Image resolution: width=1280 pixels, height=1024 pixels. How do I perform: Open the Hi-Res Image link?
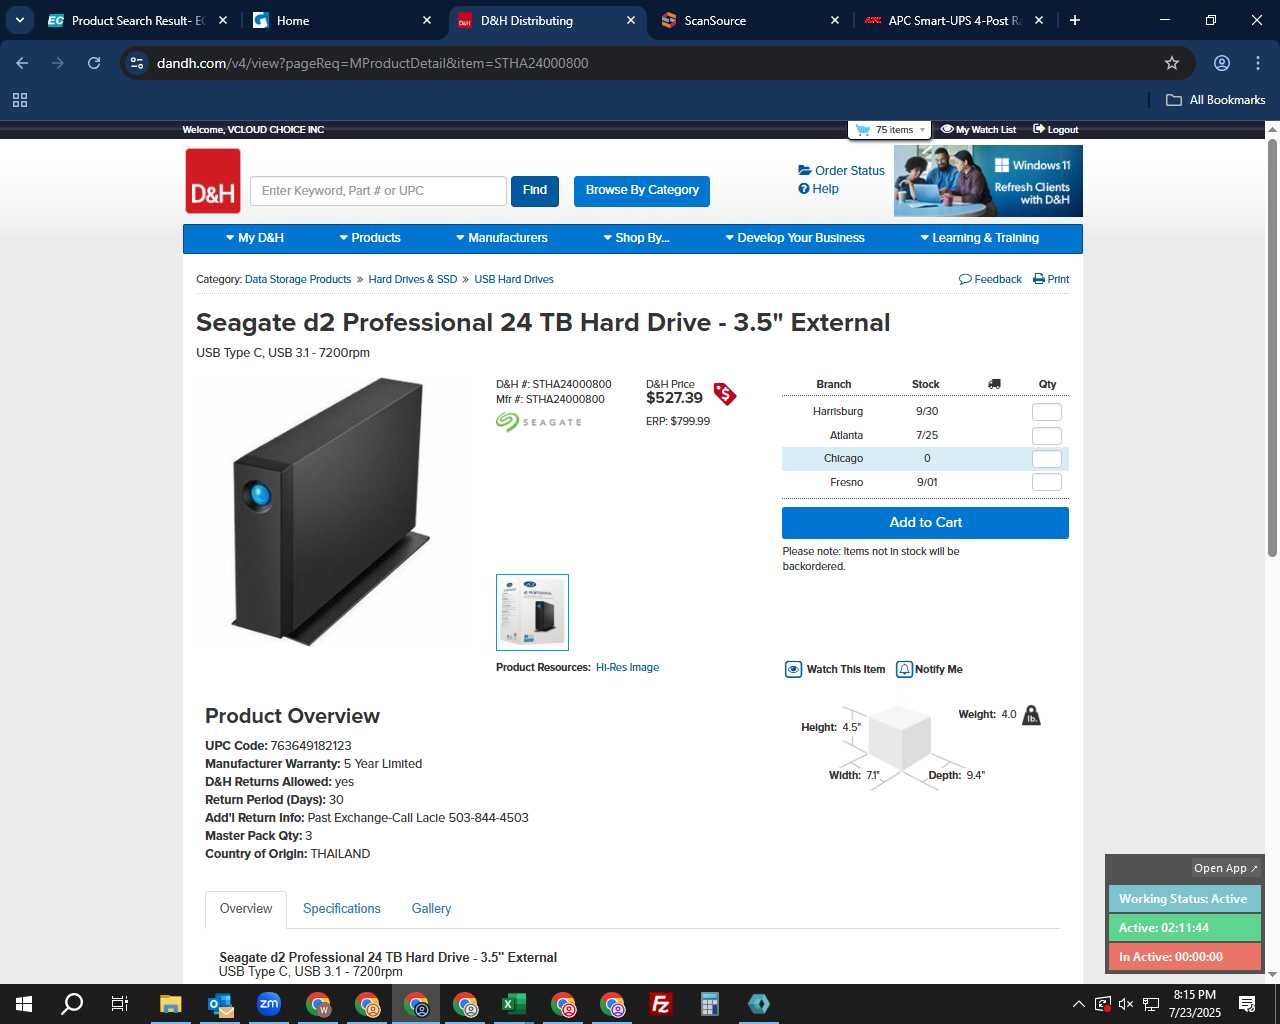pos(627,668)
